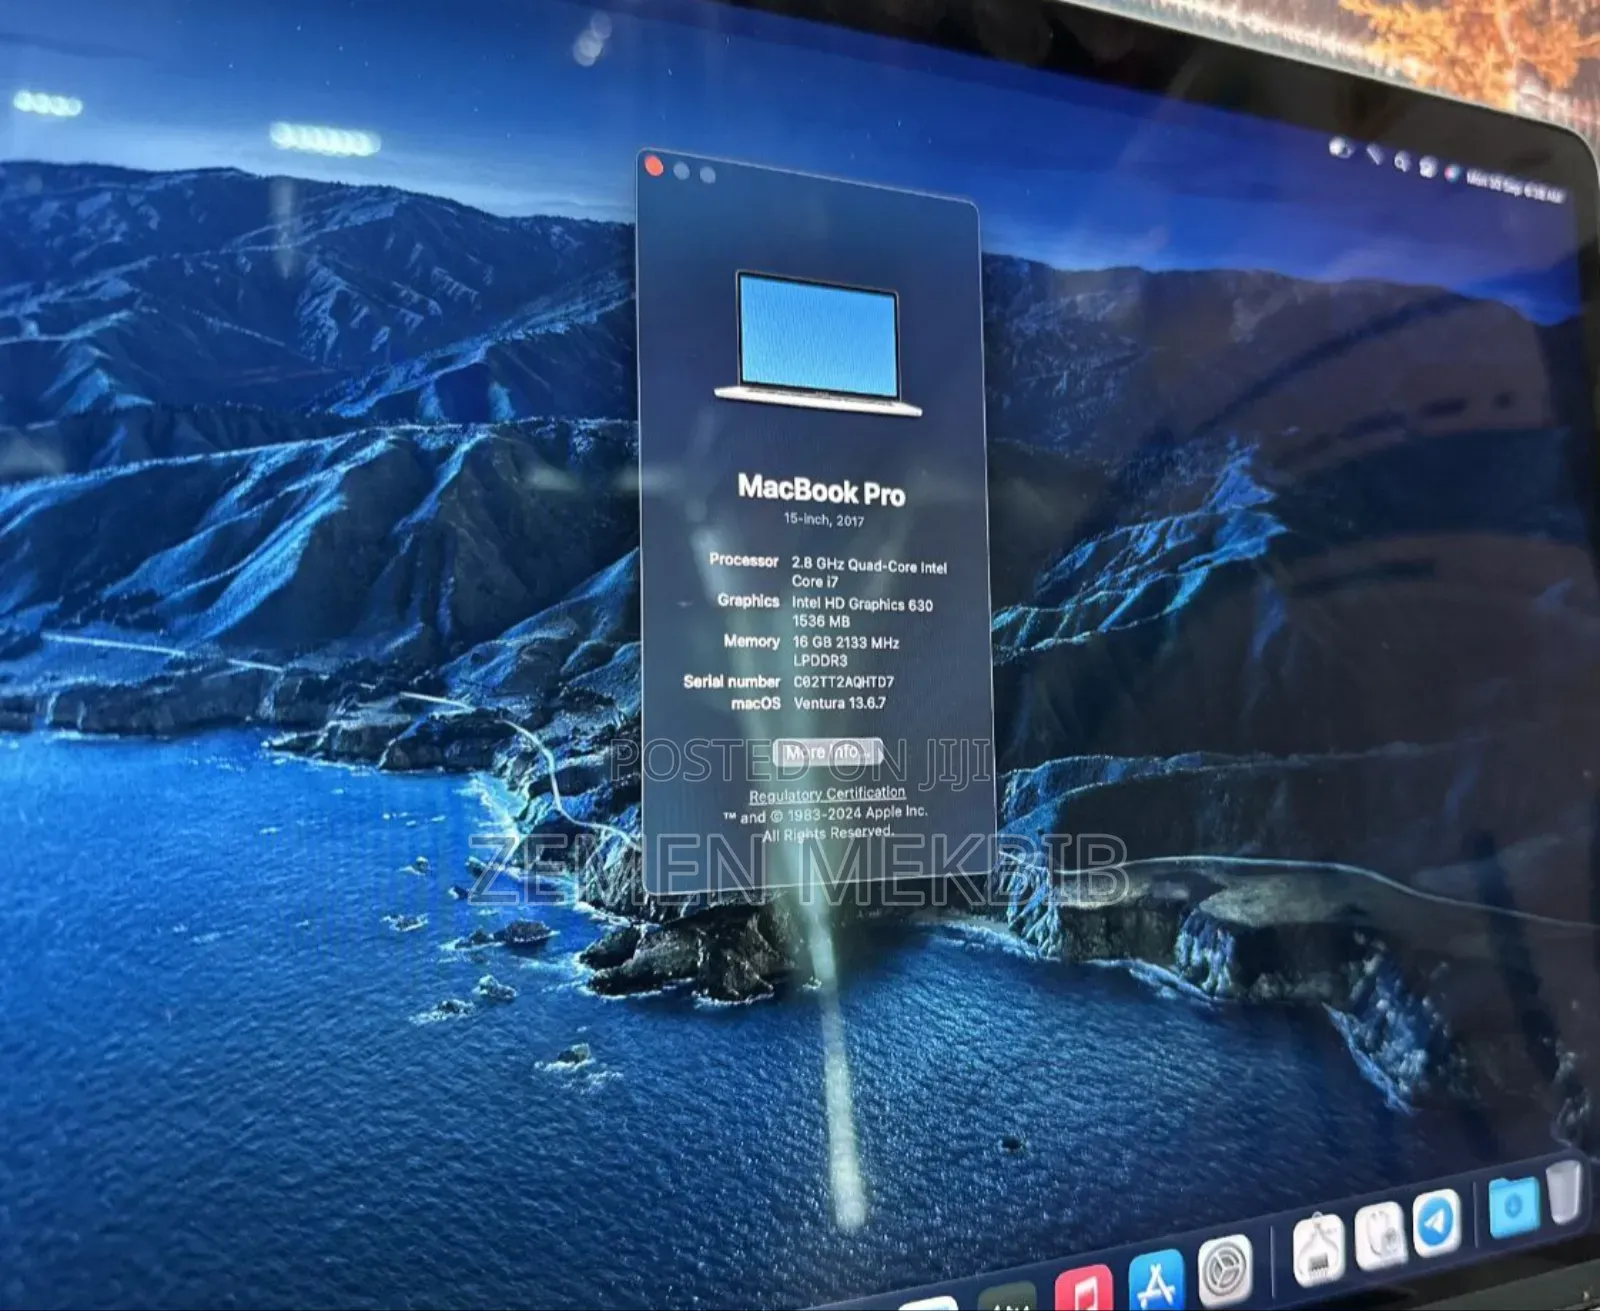Image resolution: width=1600 pixels, height=1311 pixels.
Task: Open the hardware clamp utility app in the Dock
Action: coord(1318,1248)
